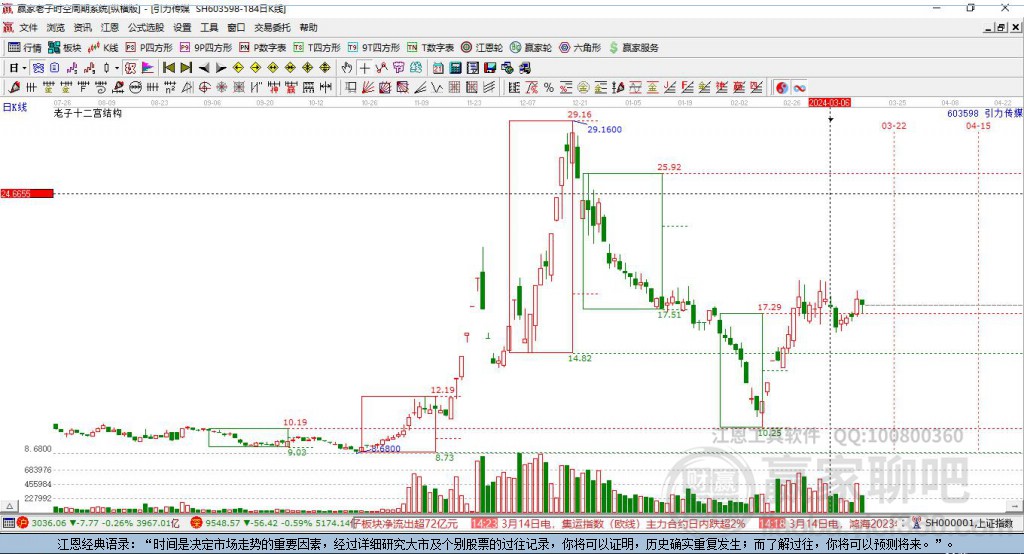This screenshot has width=1024, height=554.
Task: Switch to the K线 candlestick chart
Action: (103, 48)
